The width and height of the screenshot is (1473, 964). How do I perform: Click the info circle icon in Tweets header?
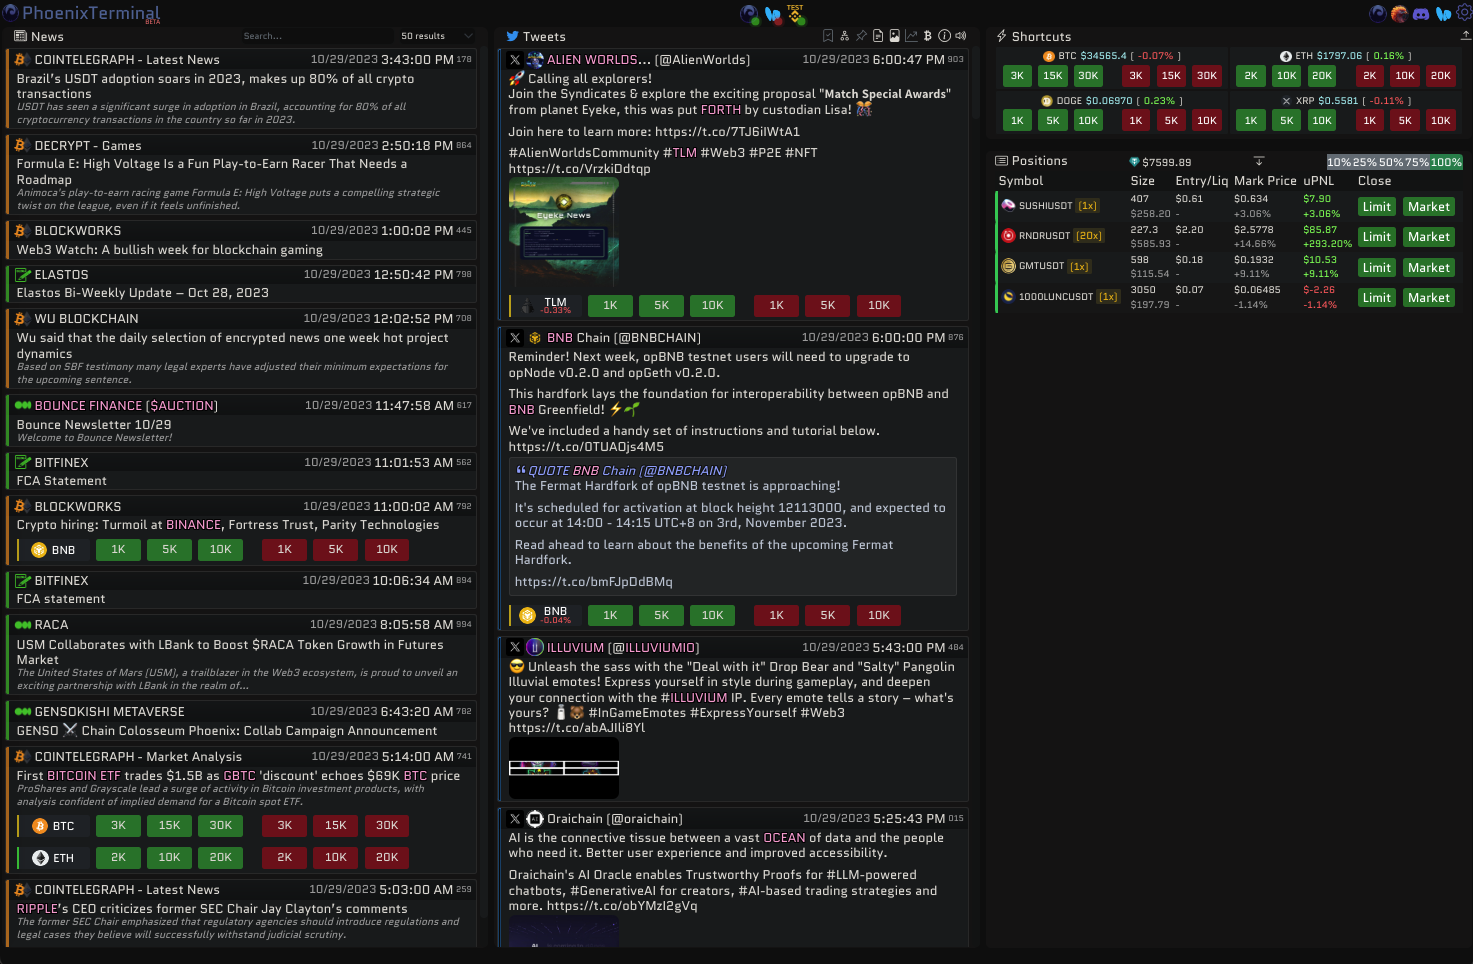pos(944,36)
